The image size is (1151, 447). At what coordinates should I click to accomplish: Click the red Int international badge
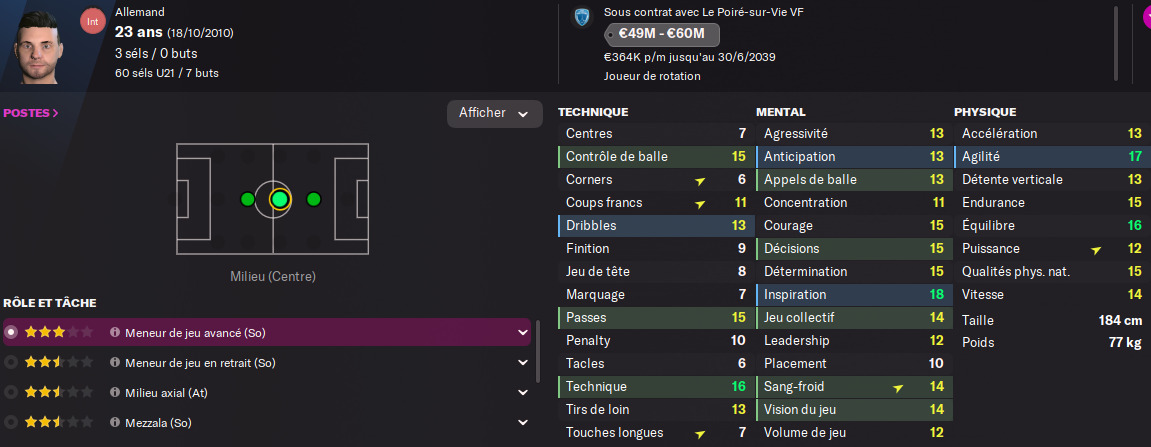[92, 22]
